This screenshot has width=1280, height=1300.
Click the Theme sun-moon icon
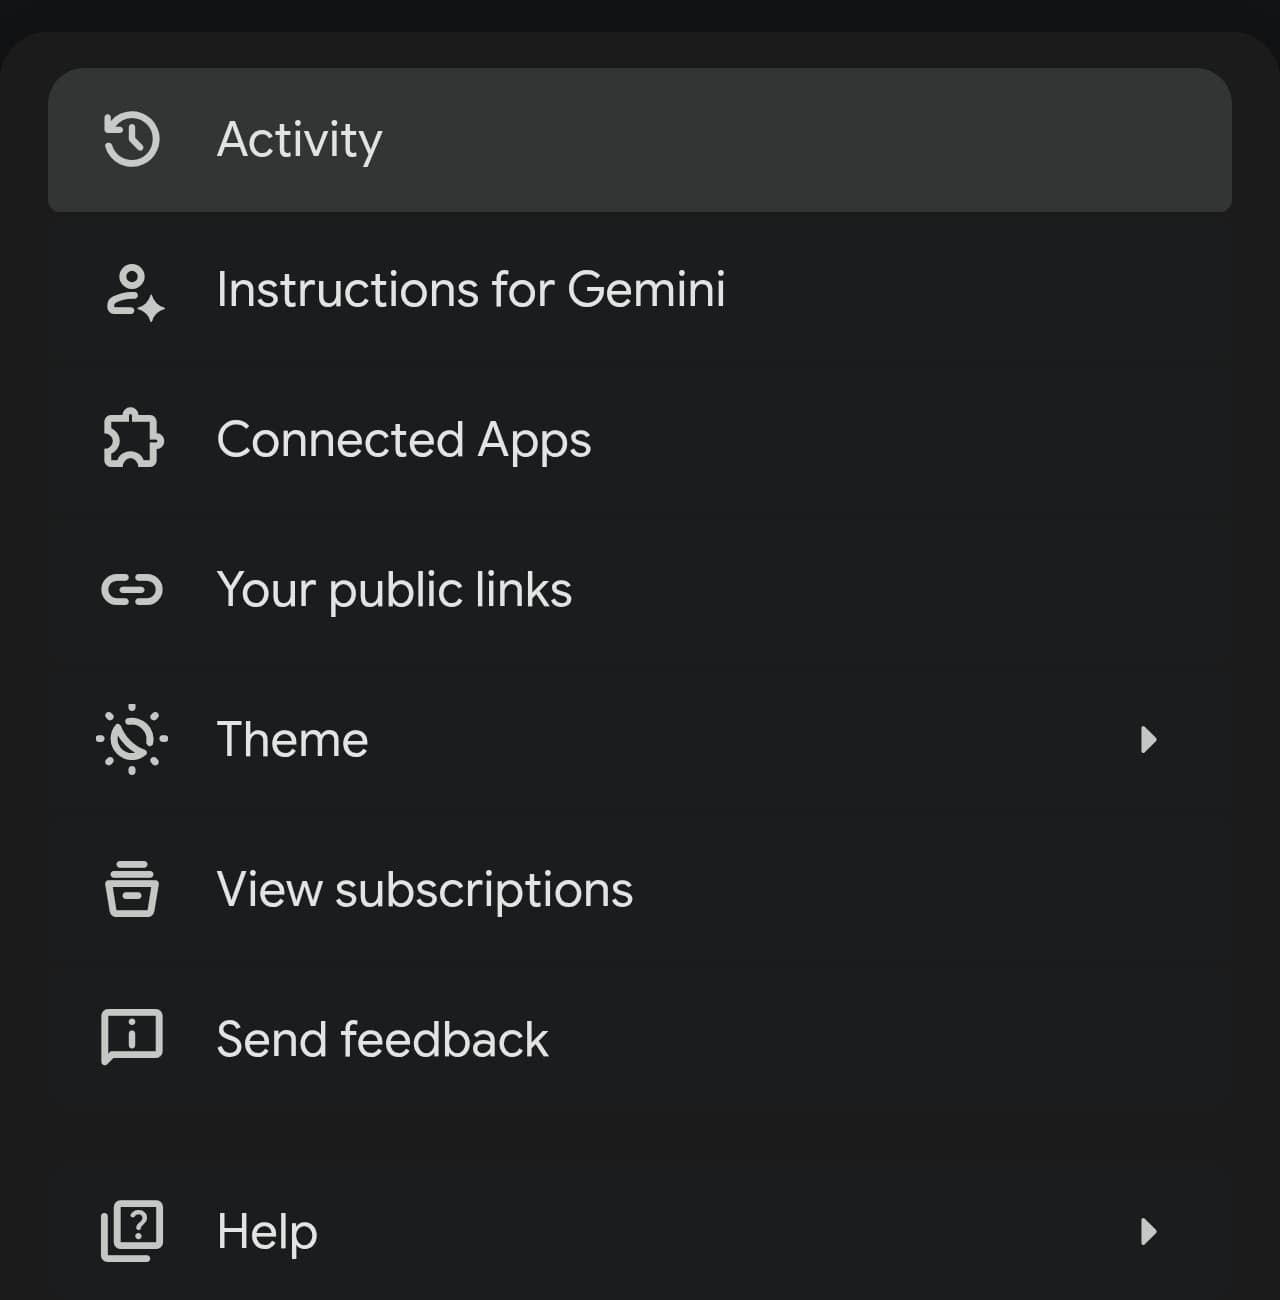(x=132, y=740)
